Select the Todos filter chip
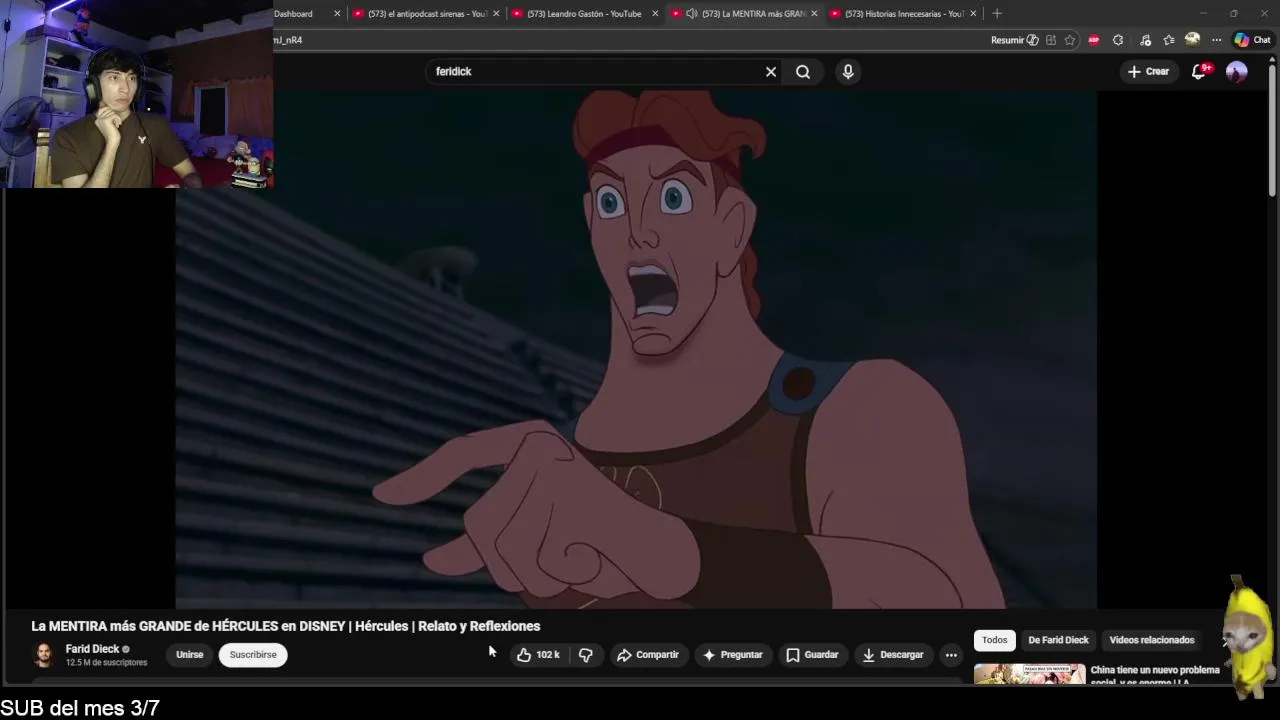Image resolution: width=1280 pixels, height=720 pixels. click(994, 640)
